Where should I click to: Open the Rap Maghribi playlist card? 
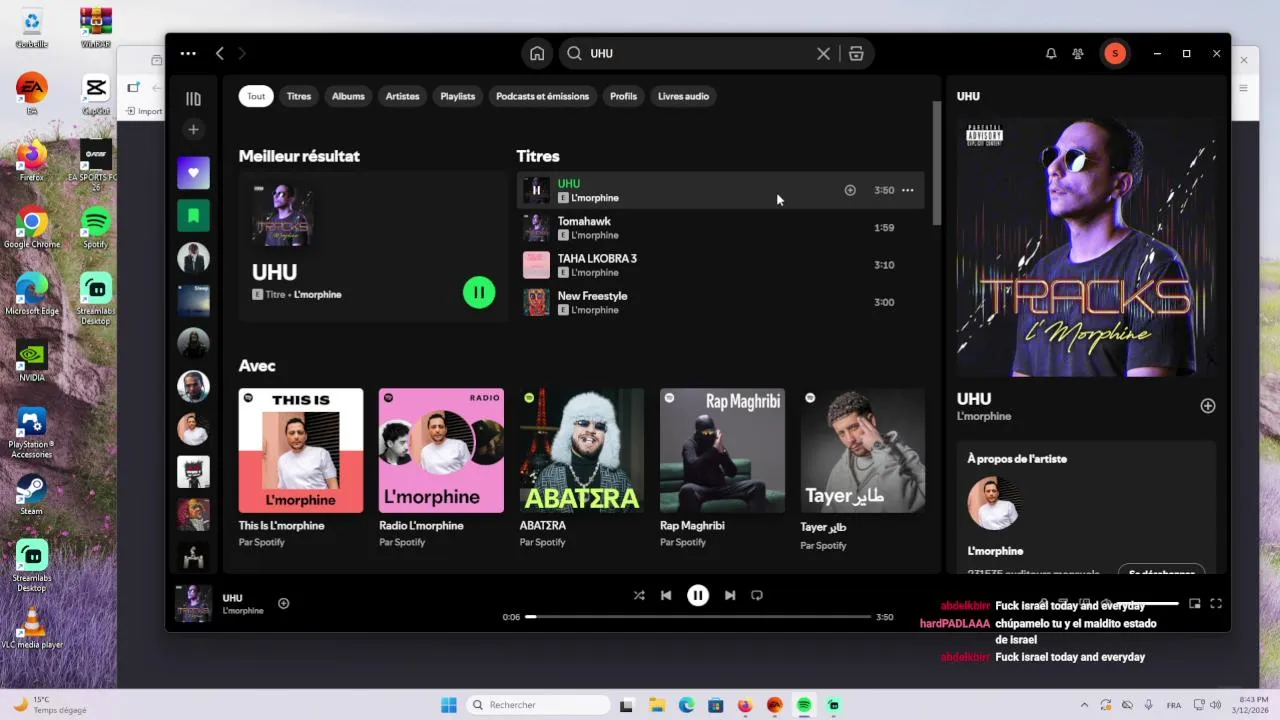pos(722,468)
